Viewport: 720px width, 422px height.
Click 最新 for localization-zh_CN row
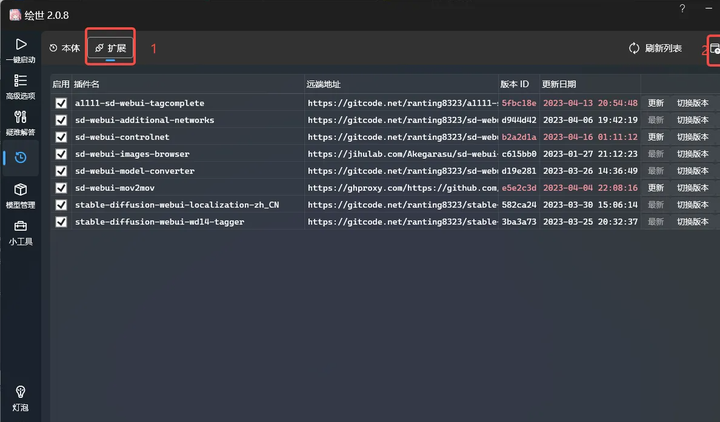coord(656,205)
